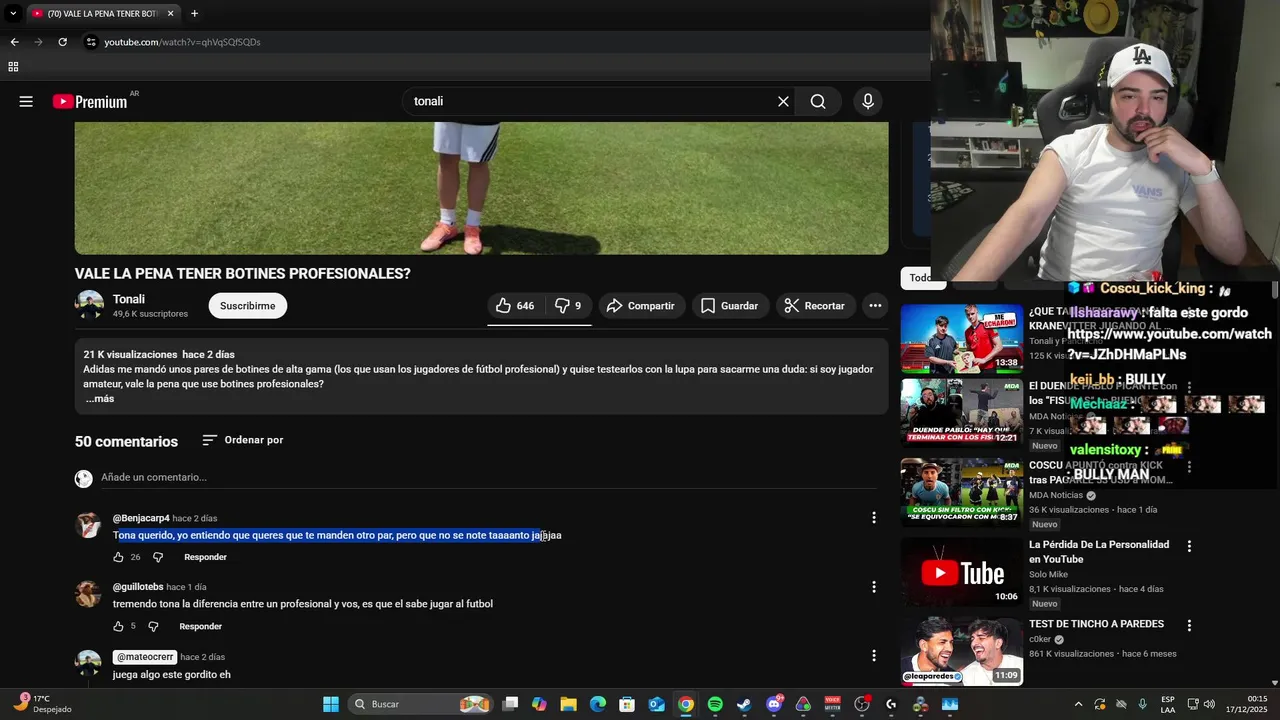Screen dimensions: 1280x720
Task: Open Discord from the taskbar
Action: (774, 704)
